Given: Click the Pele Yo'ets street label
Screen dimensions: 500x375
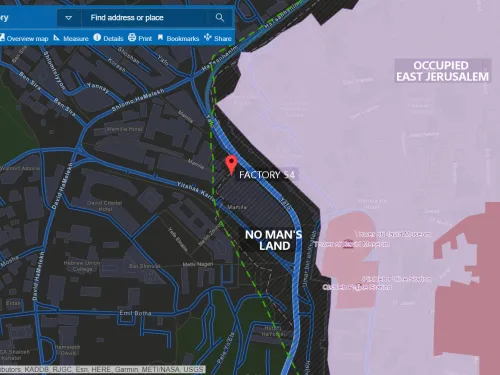Looking at the screenshot, I should tap(226, 348).
